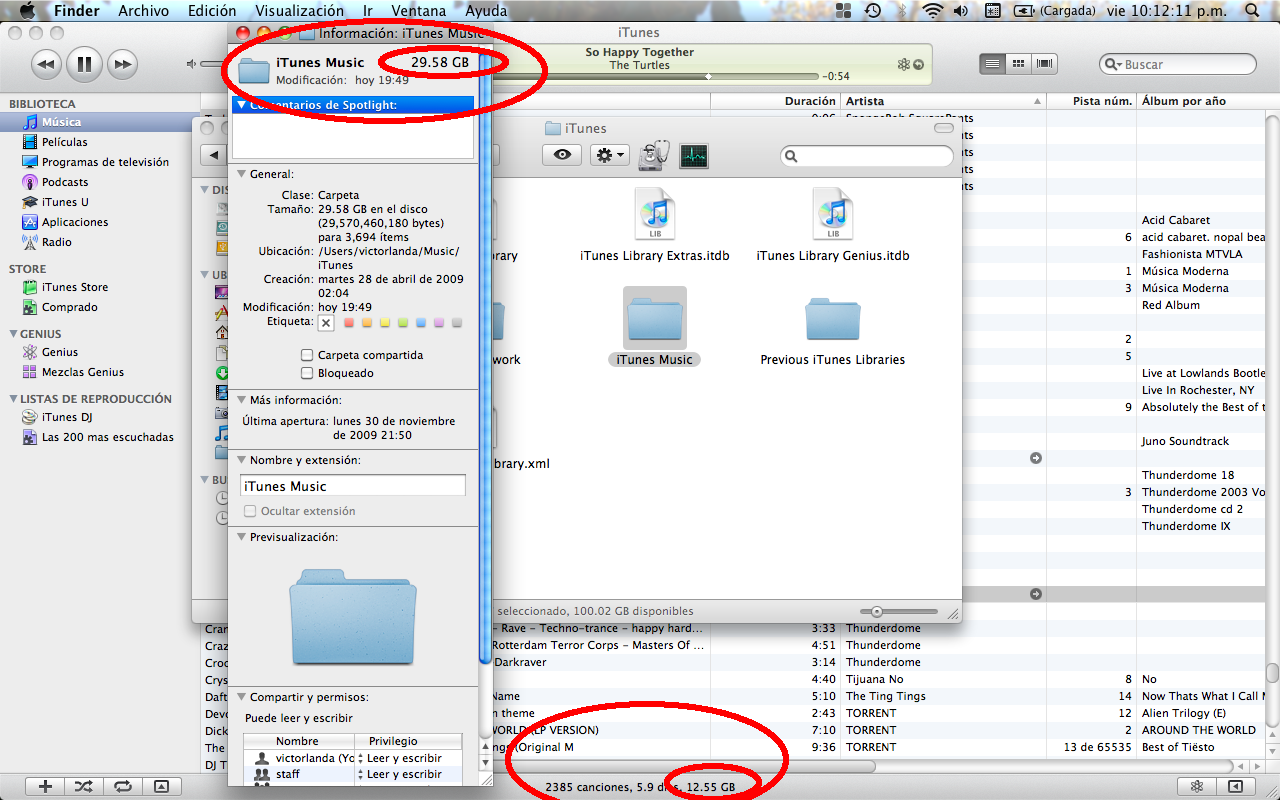
Task: Sort the song list by Duración column
Action: pos(775,101)
